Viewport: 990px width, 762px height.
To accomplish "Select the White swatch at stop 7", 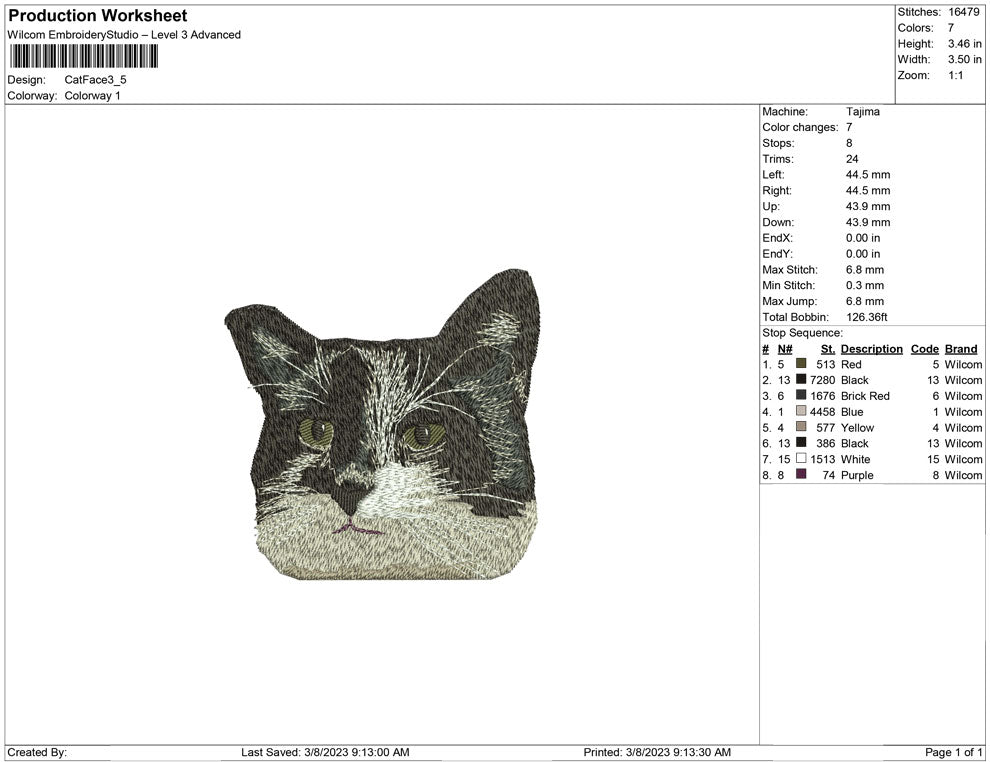I will pos(800,459).
